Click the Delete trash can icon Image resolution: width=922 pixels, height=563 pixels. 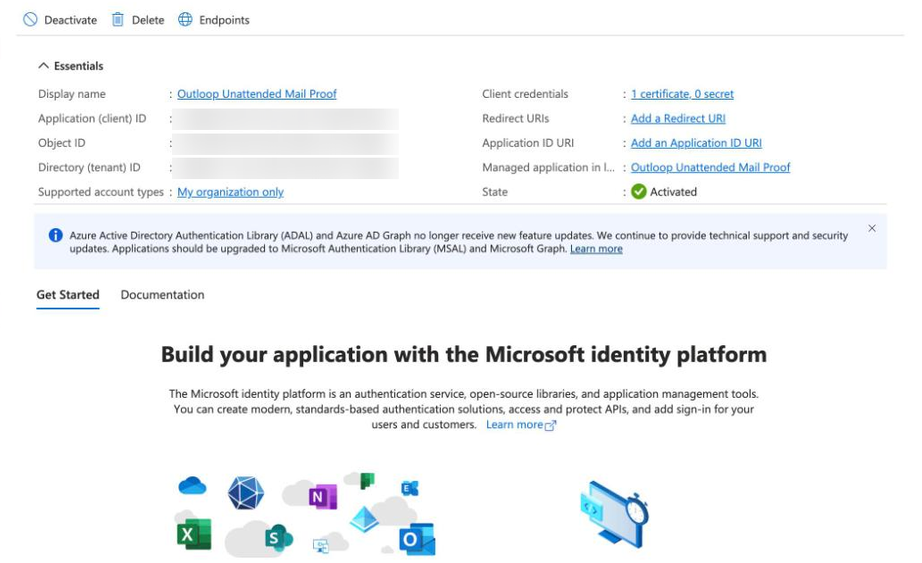(x=118, y=19)
